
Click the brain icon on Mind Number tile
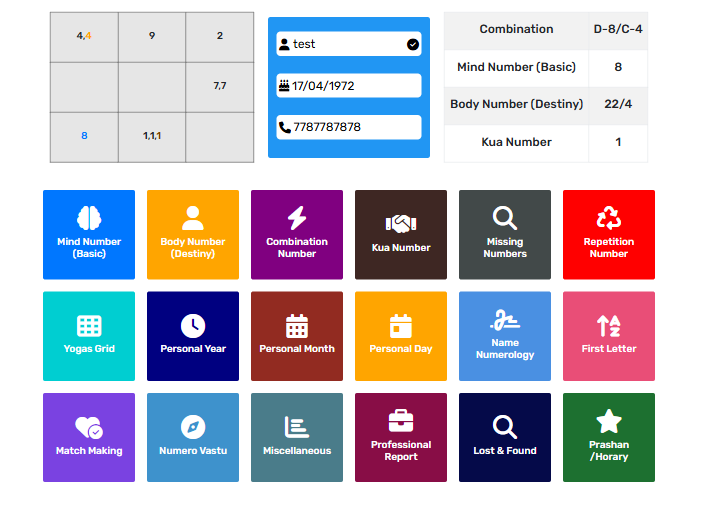click(89, 219)
